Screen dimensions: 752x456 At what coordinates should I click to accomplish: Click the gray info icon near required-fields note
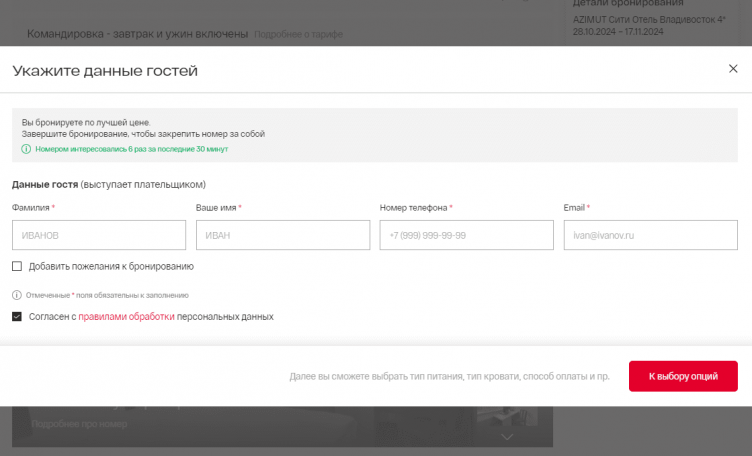click(x=17, y=296)
